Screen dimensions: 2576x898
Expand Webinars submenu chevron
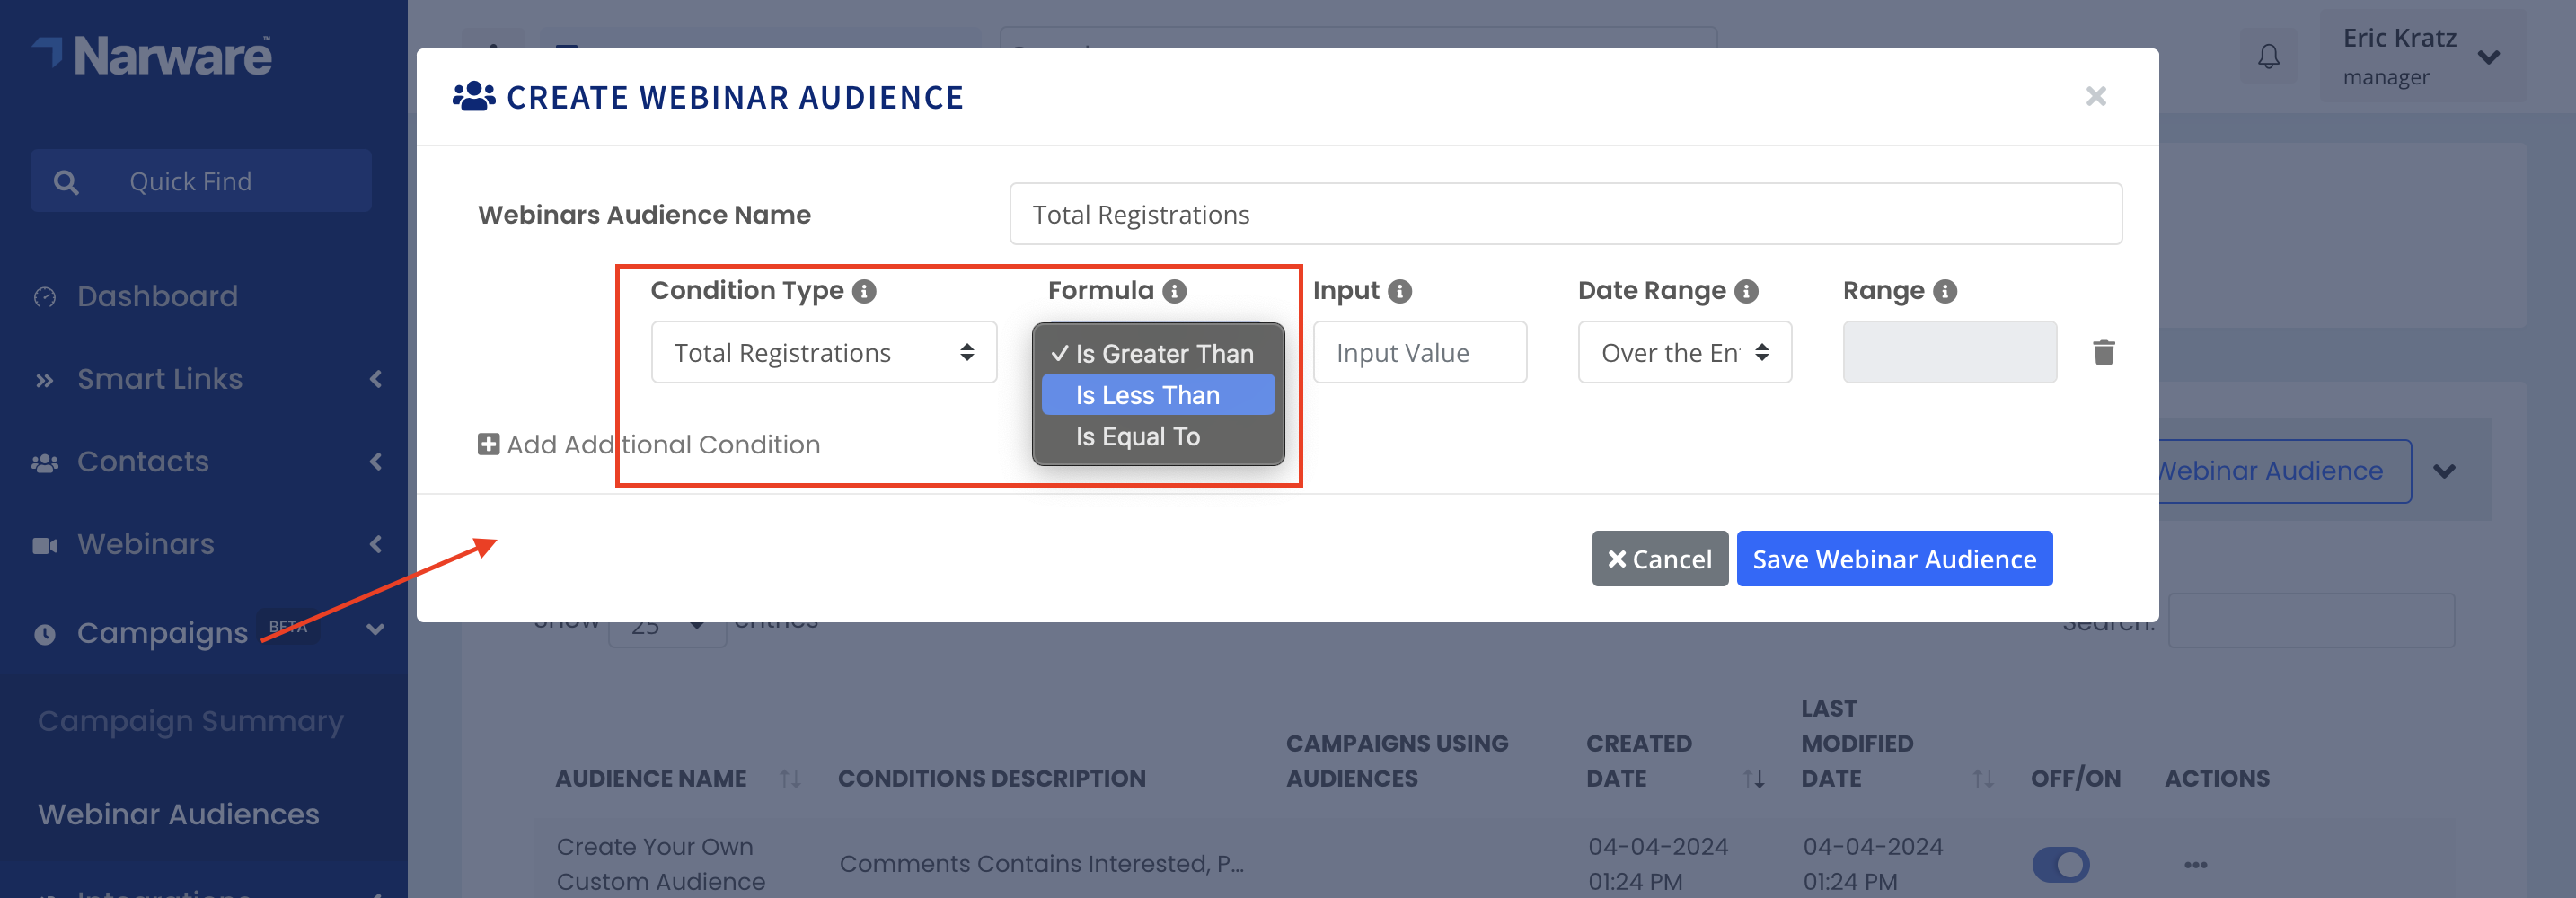click(x=376, y=545)
